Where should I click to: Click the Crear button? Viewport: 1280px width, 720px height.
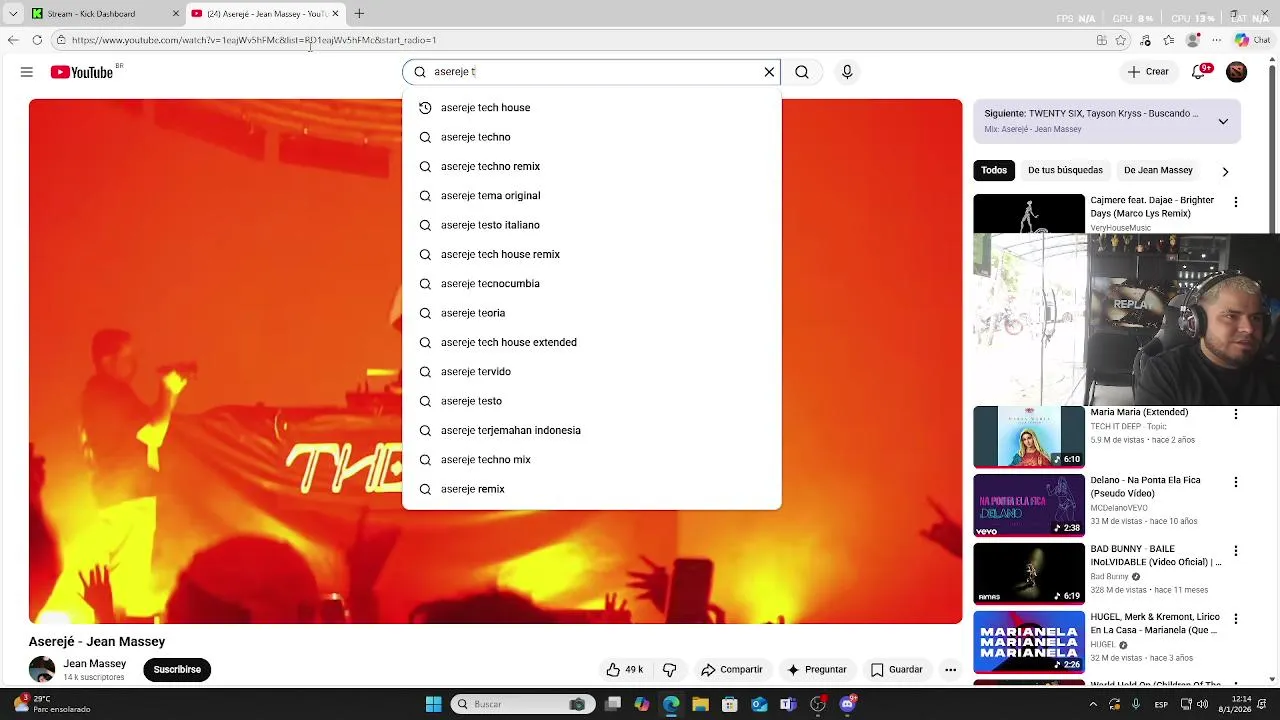[1148, 72]
